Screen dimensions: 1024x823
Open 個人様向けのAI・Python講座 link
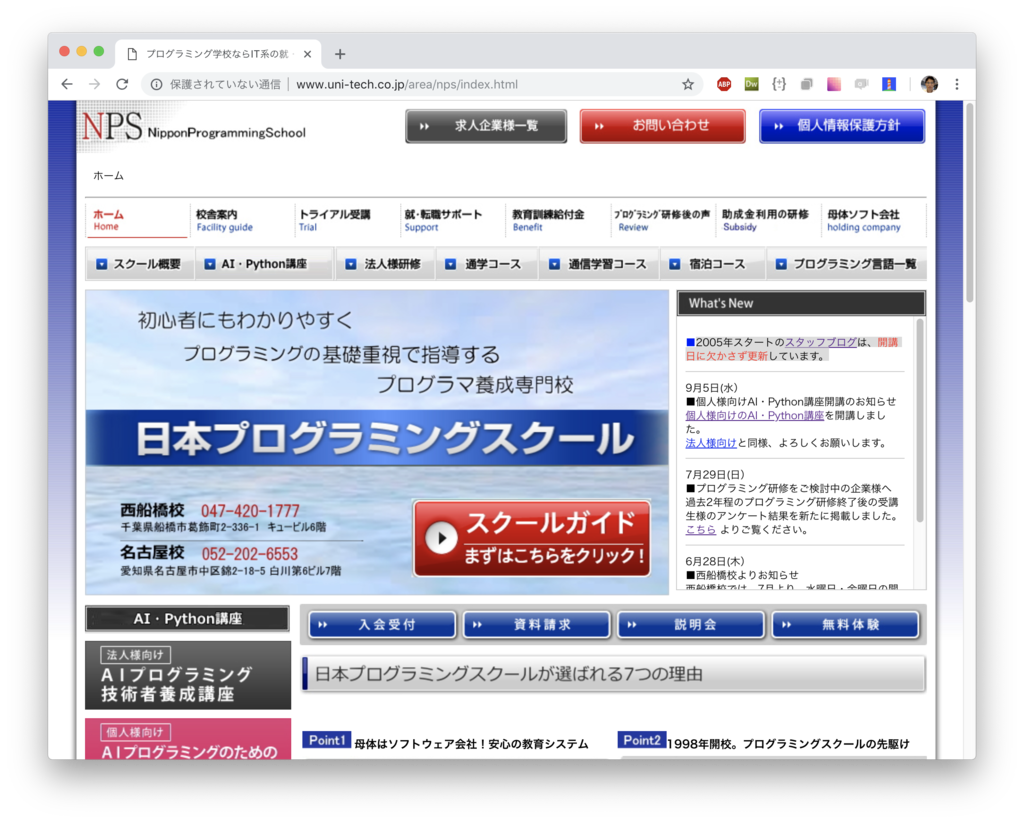tap(754, 415)
